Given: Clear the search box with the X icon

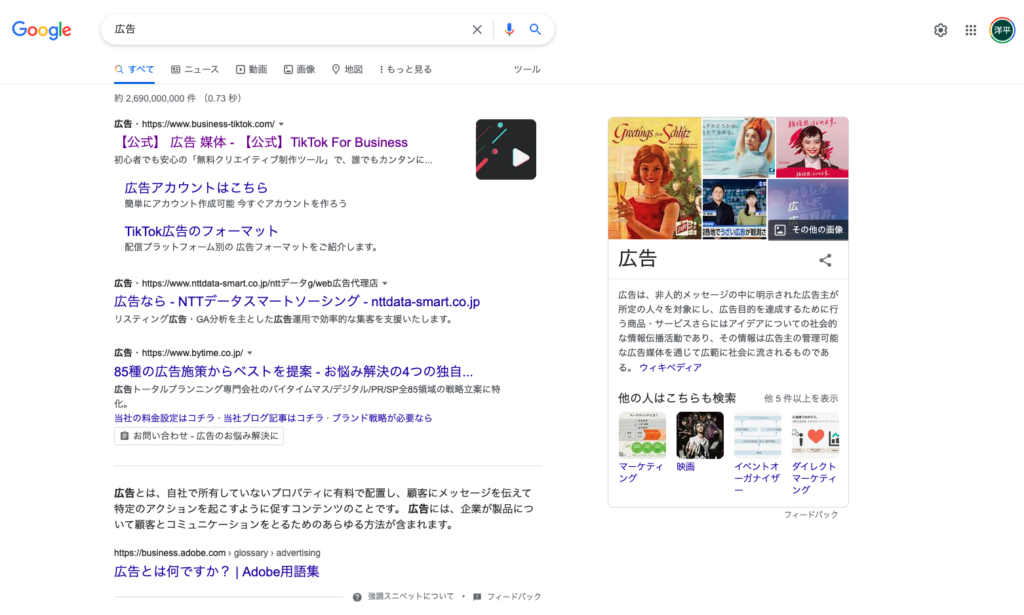Looking at the screenshot, I should coord(477,30).
